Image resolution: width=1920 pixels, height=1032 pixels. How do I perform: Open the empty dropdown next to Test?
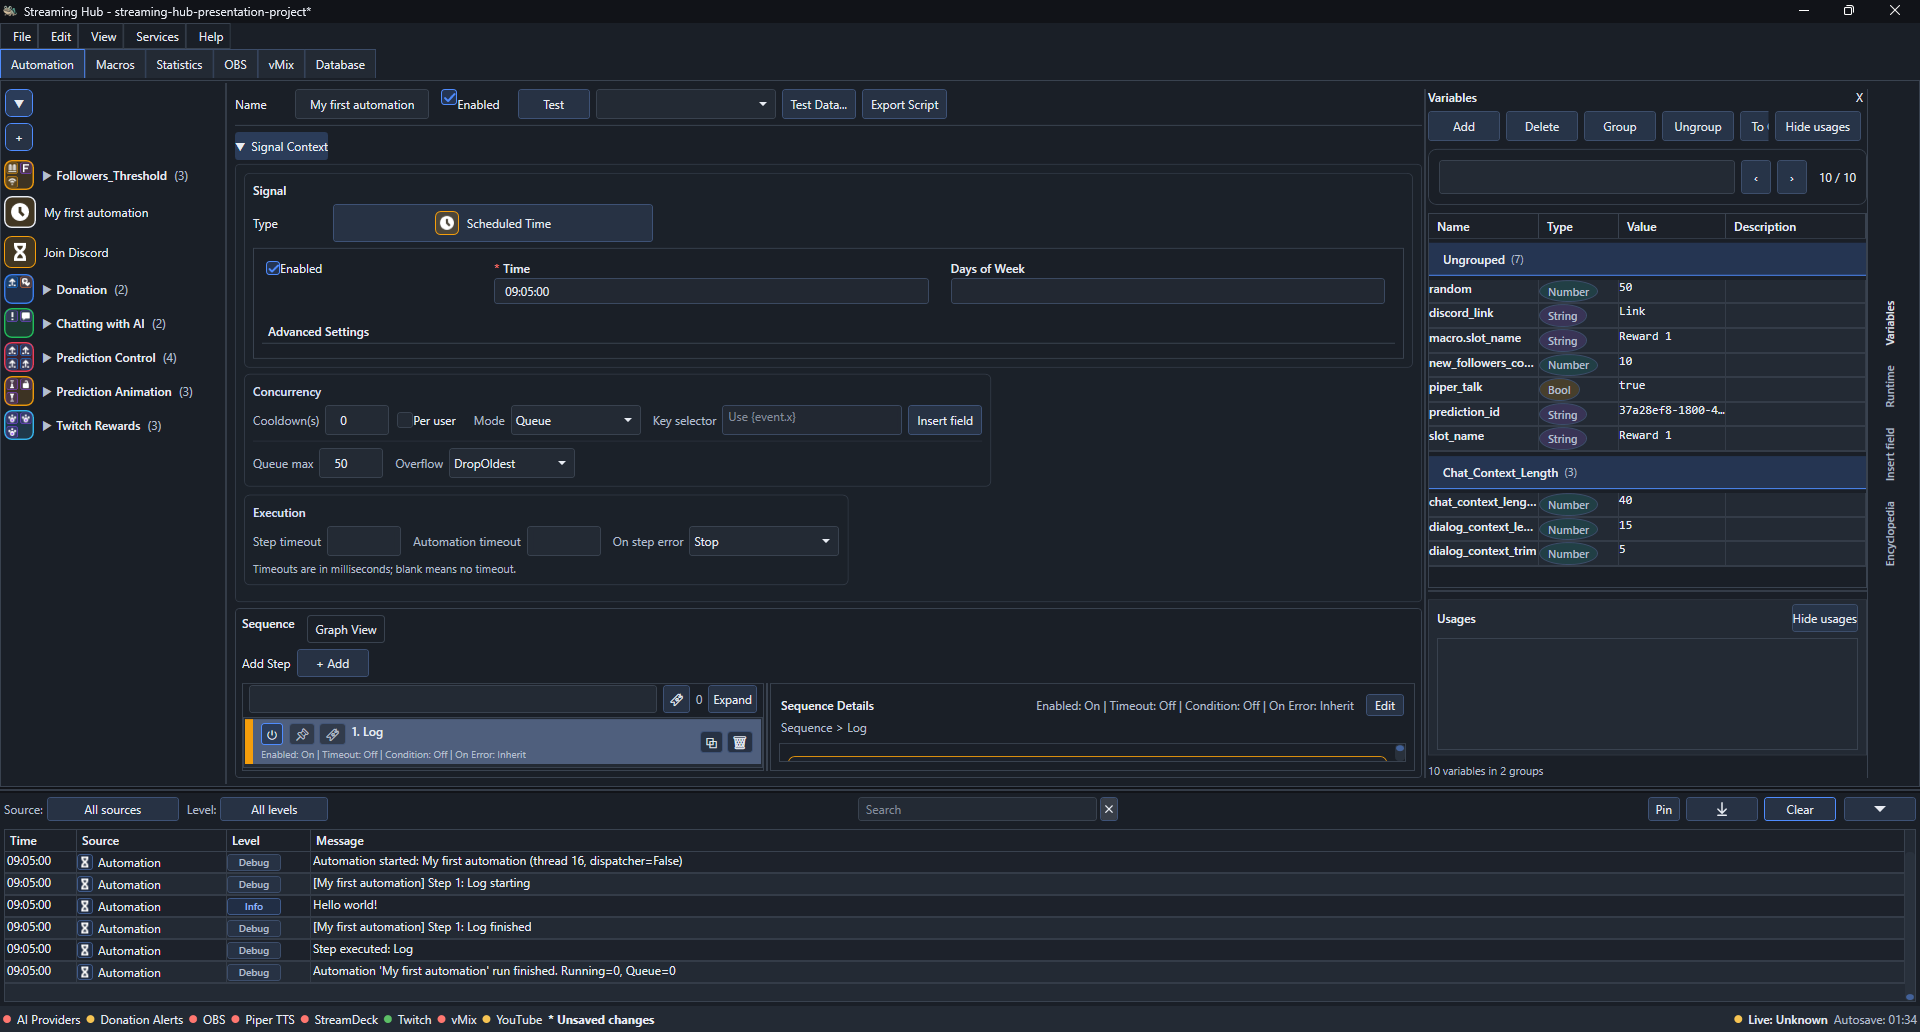pyautogui.click(x=686, y=104)
